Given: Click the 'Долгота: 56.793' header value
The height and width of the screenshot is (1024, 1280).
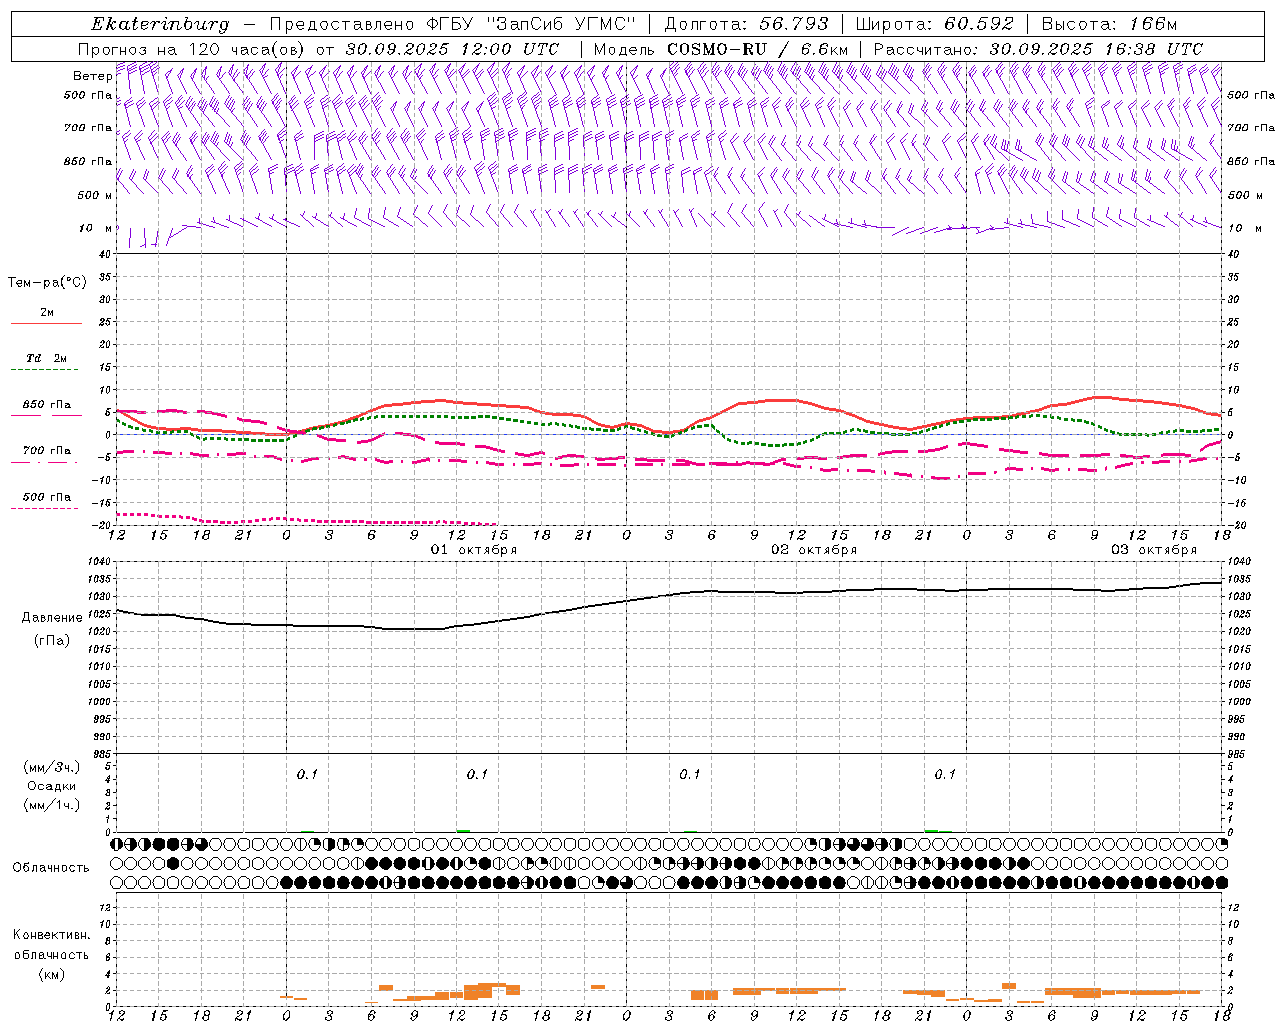Looking at the screenshot, I should coord(745,24).
